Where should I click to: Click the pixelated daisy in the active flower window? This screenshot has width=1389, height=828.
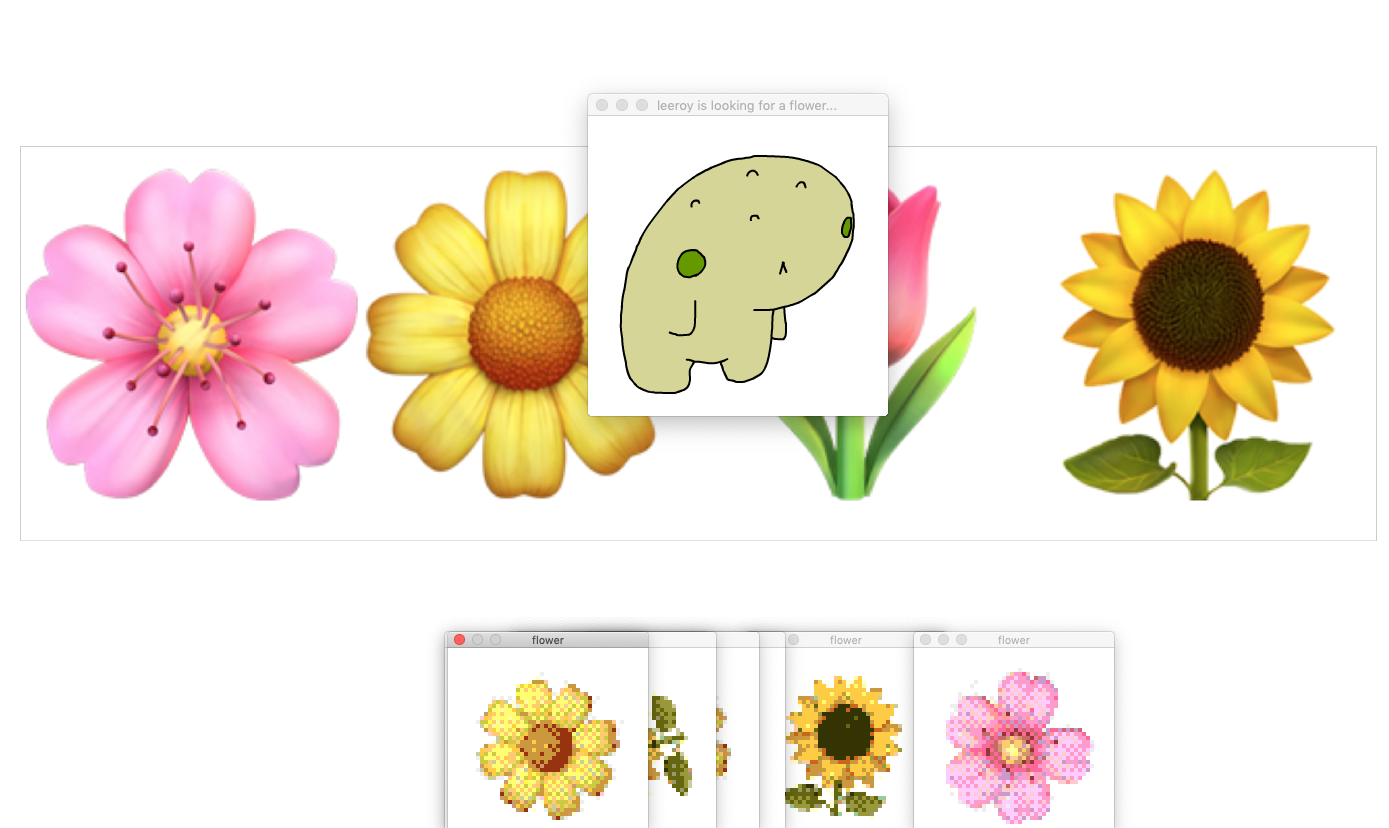(x=546, y=745)
